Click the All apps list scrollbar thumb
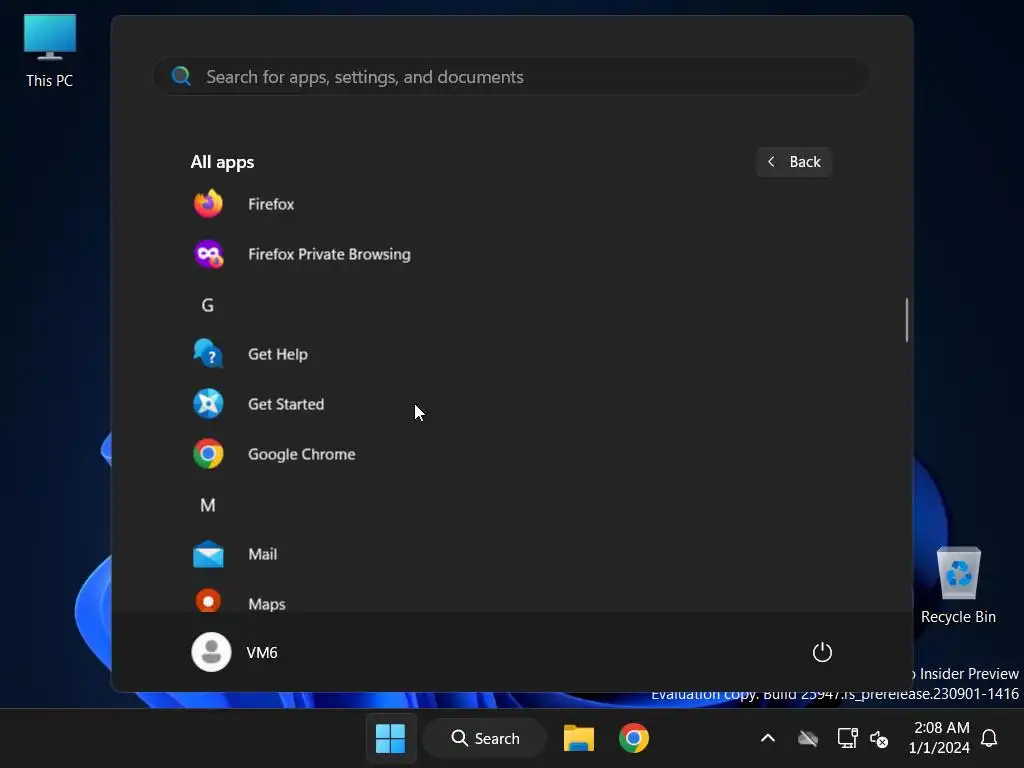The height and width of the screenshot is (768, 1024). click(x=906, y=319)
